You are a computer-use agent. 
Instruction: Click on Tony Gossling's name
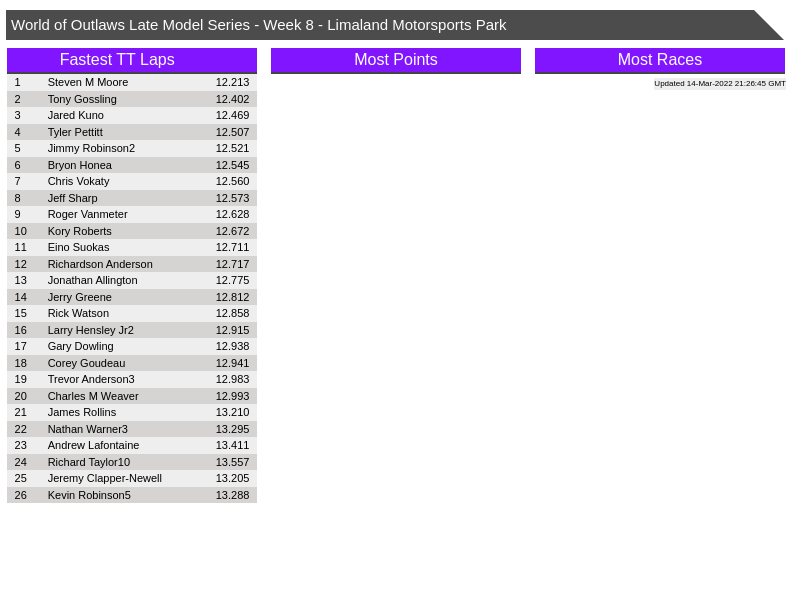point(82,99)
